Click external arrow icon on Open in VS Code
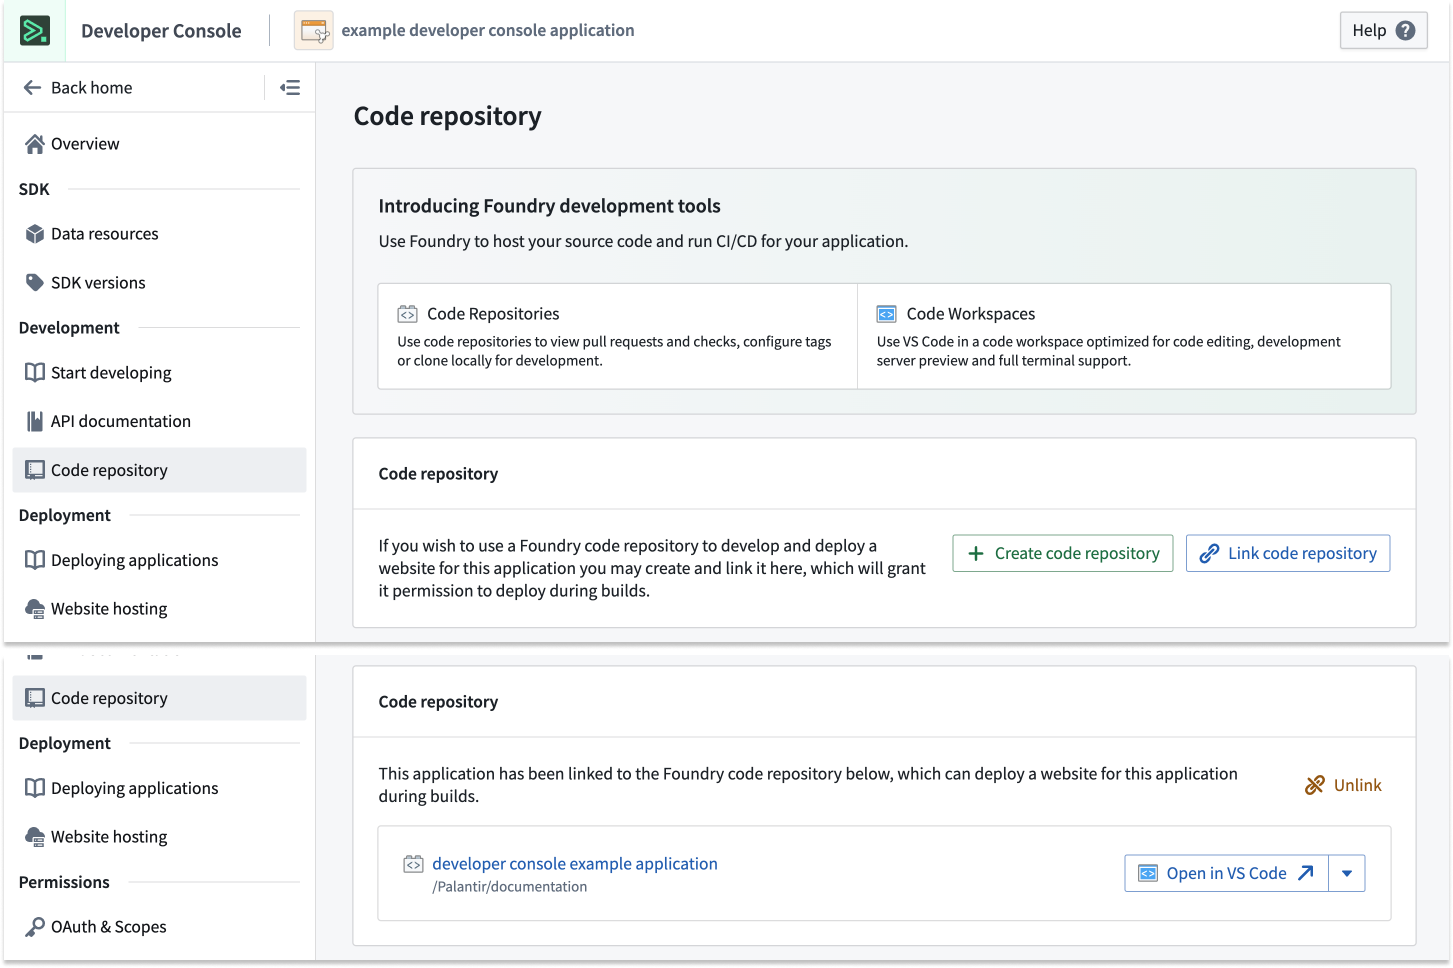The height and width of the screenshot is (968, 1453). tap(1306, 873)
